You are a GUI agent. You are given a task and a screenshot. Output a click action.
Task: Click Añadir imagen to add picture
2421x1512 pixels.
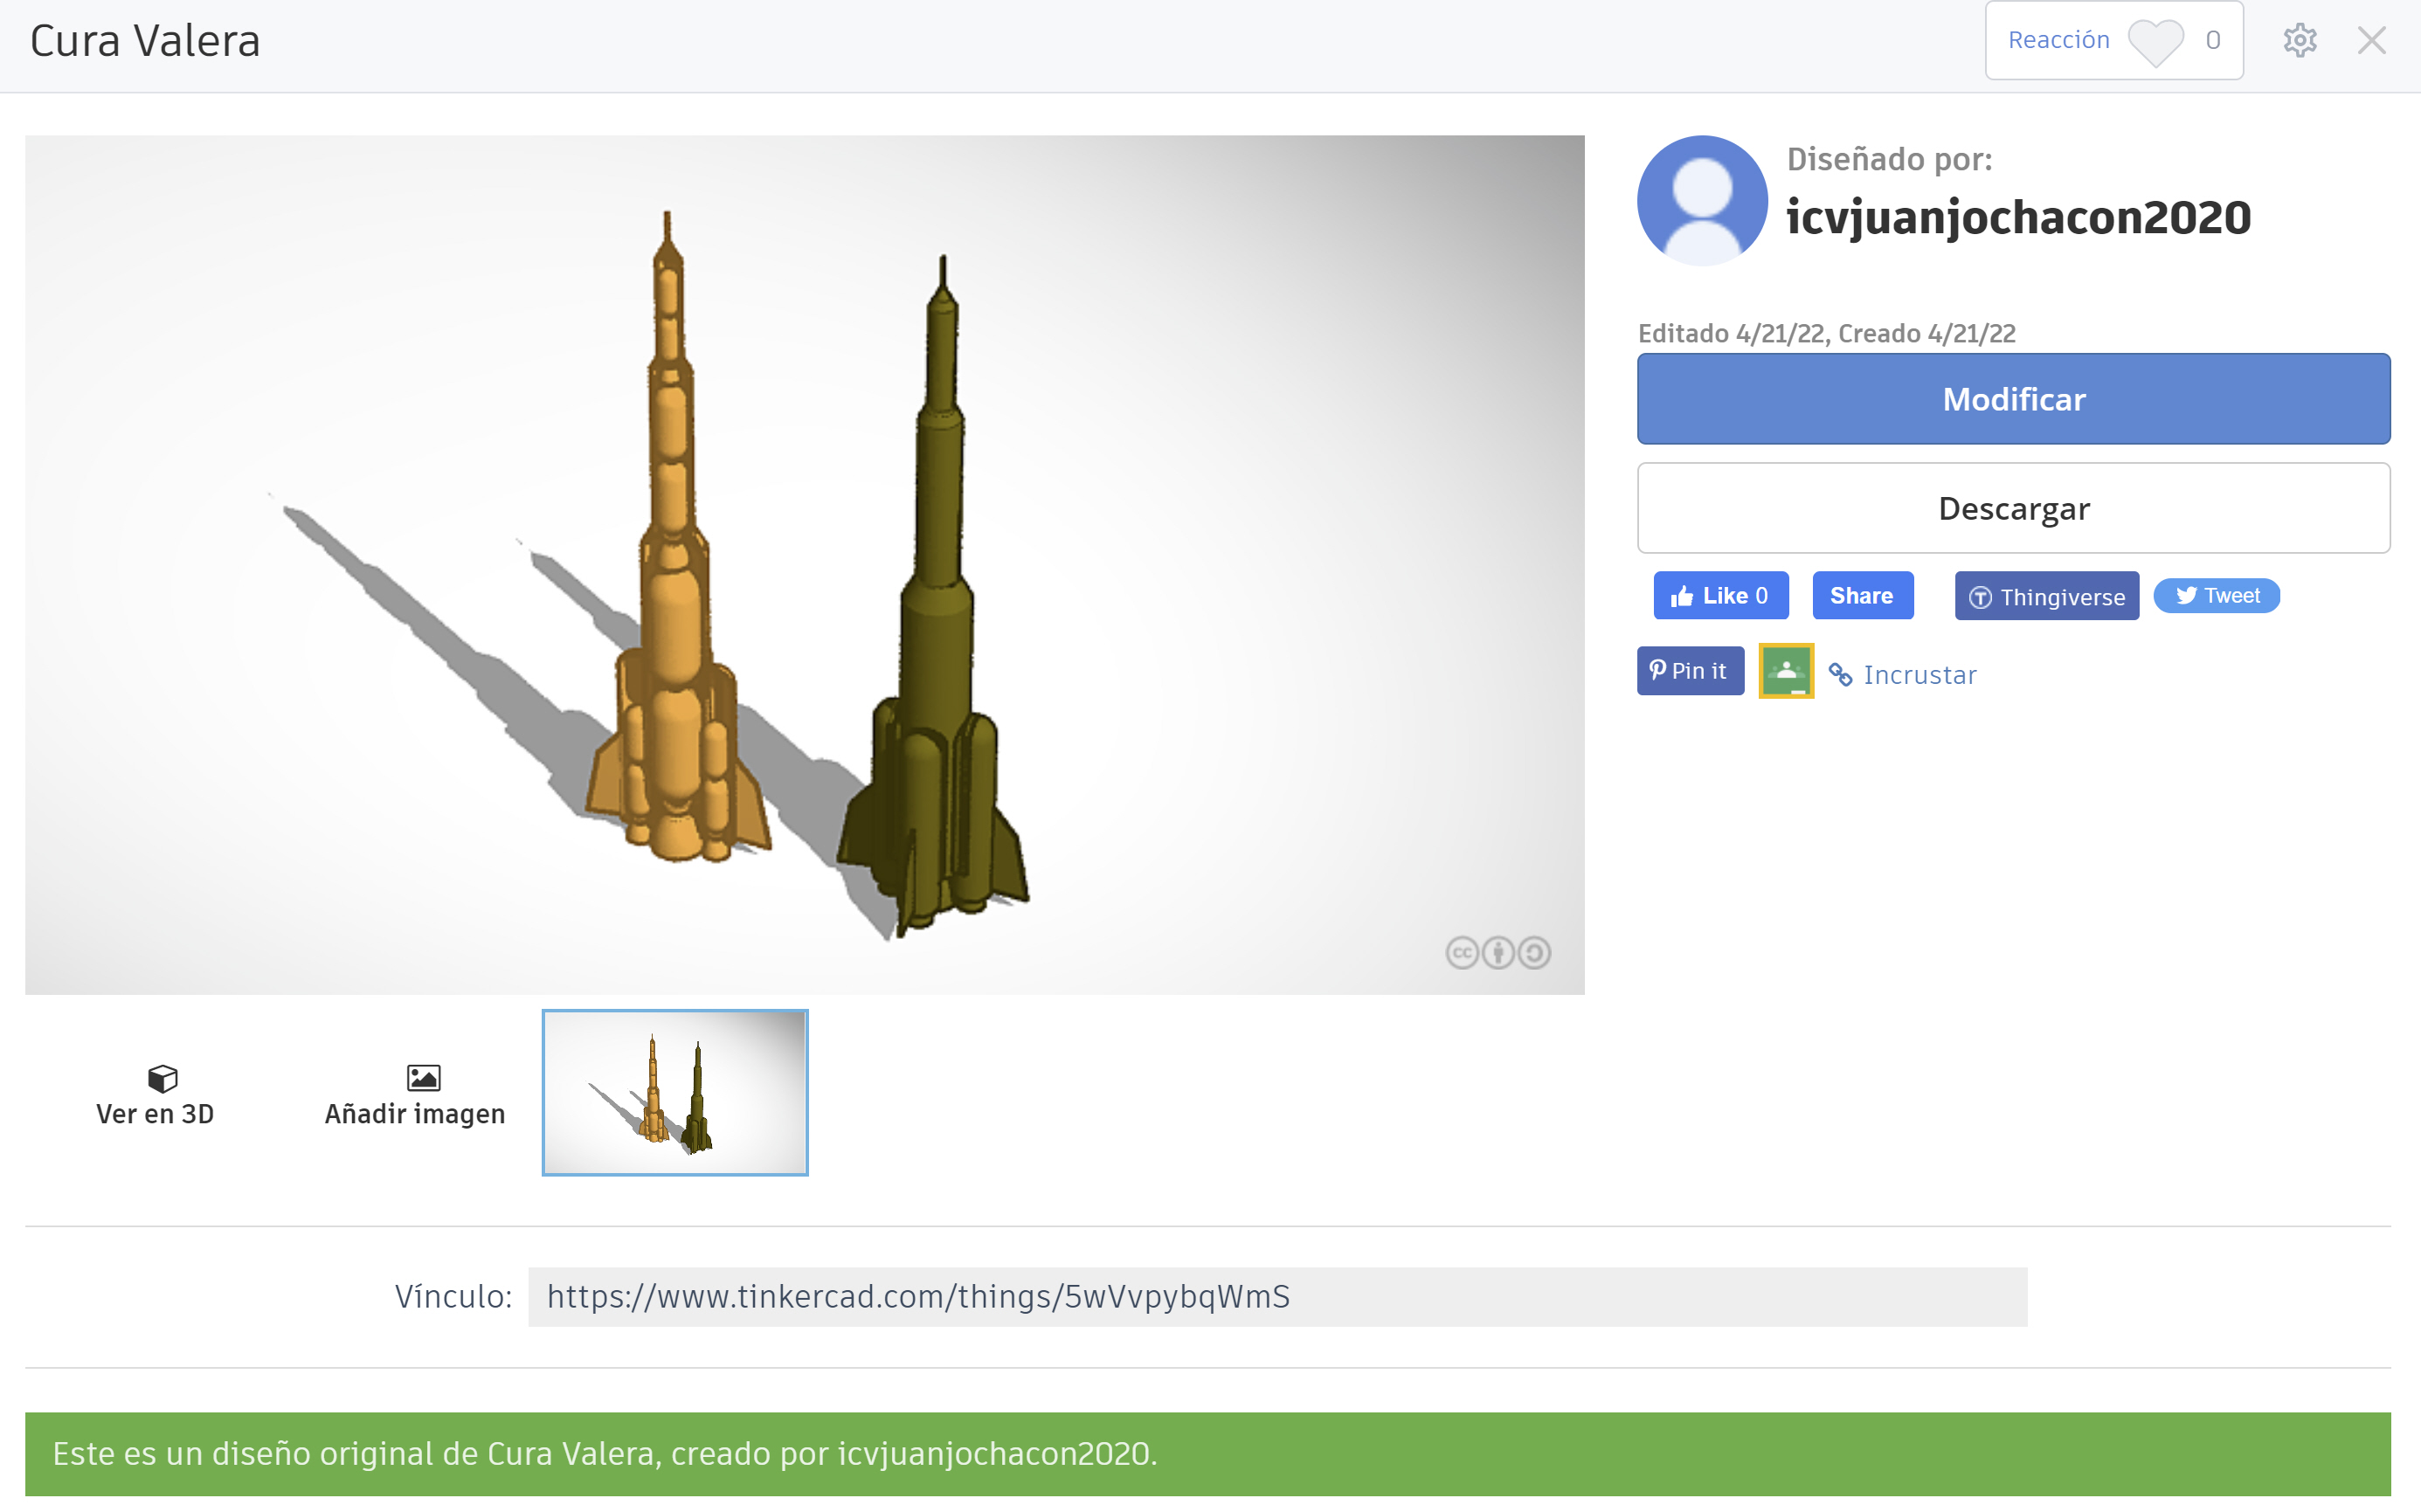pyautogui.click(x=415, y=1095)
